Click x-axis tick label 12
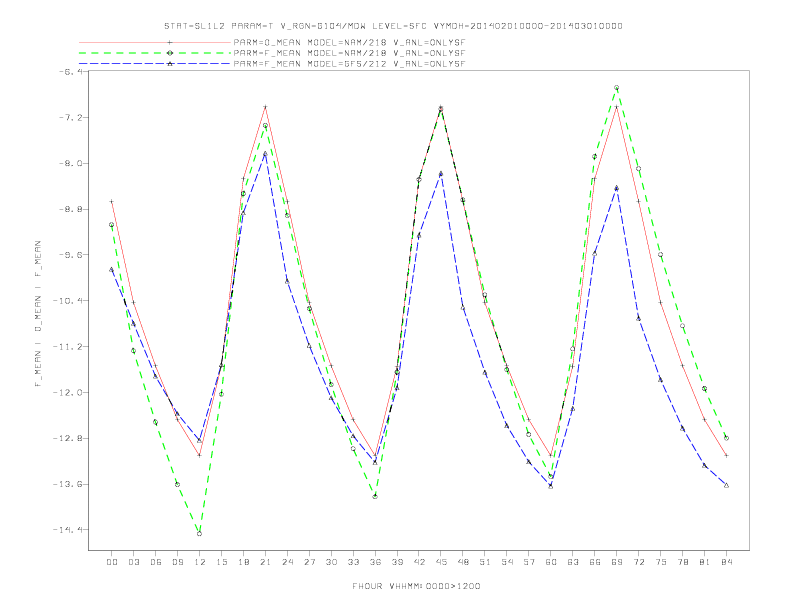This screenshot has width=792, height=612. (200, 562)
